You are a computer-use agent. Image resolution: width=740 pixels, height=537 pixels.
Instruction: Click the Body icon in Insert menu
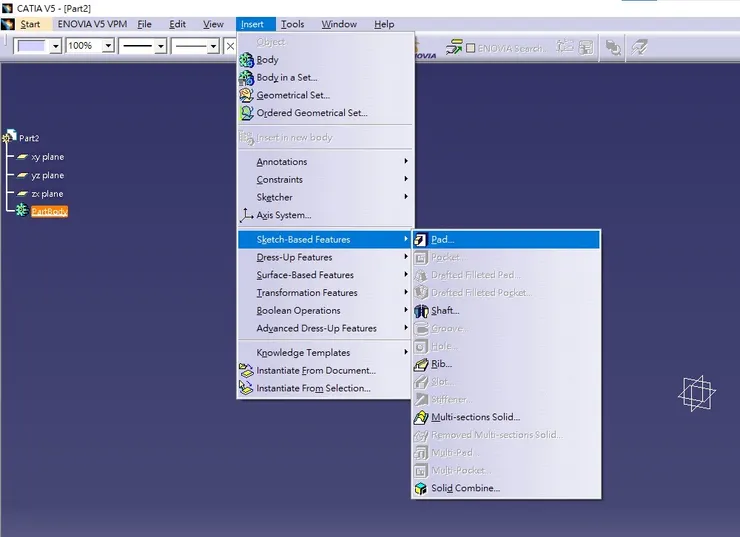[x=246, y=60]
